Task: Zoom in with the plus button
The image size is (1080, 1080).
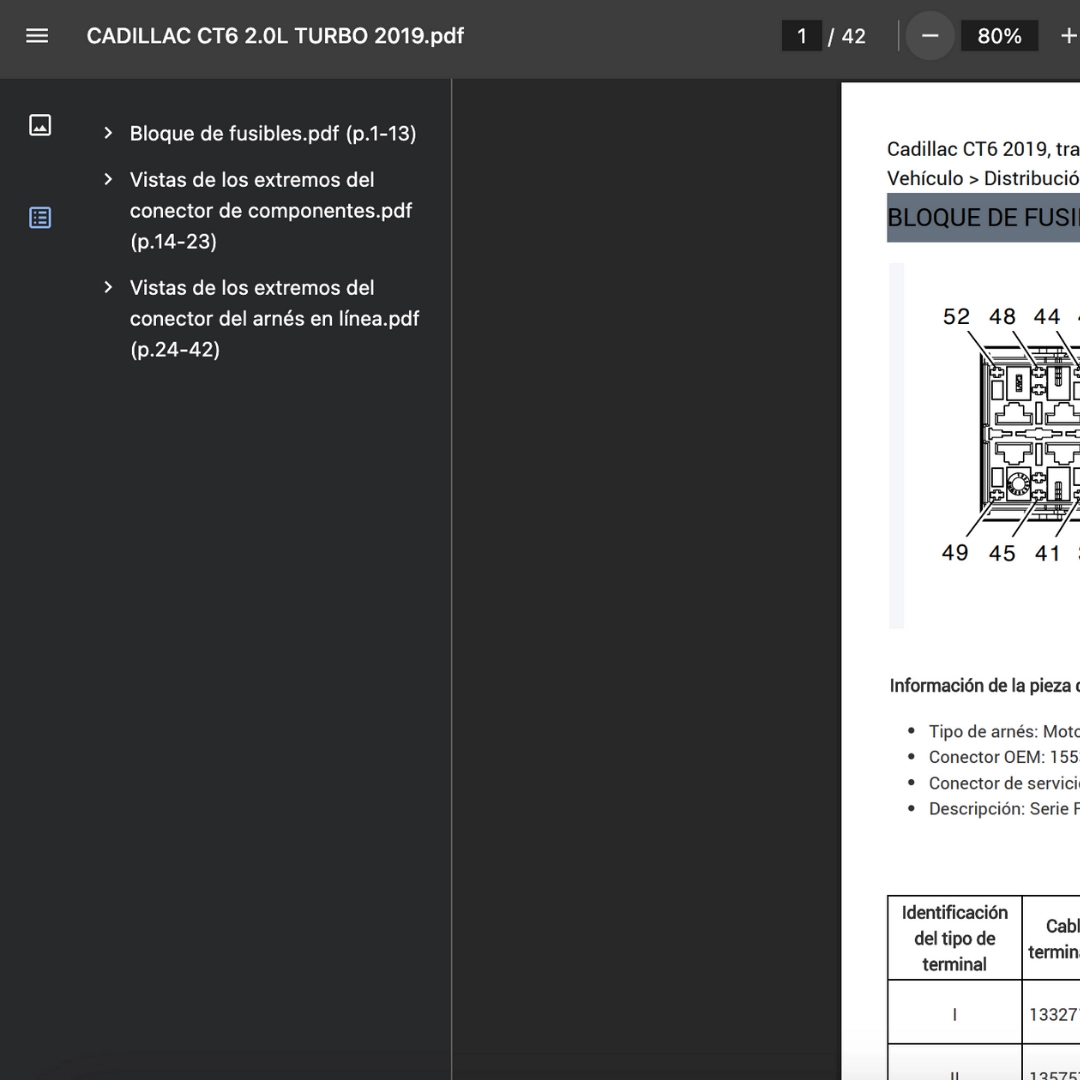Action: coord(1068,36)
